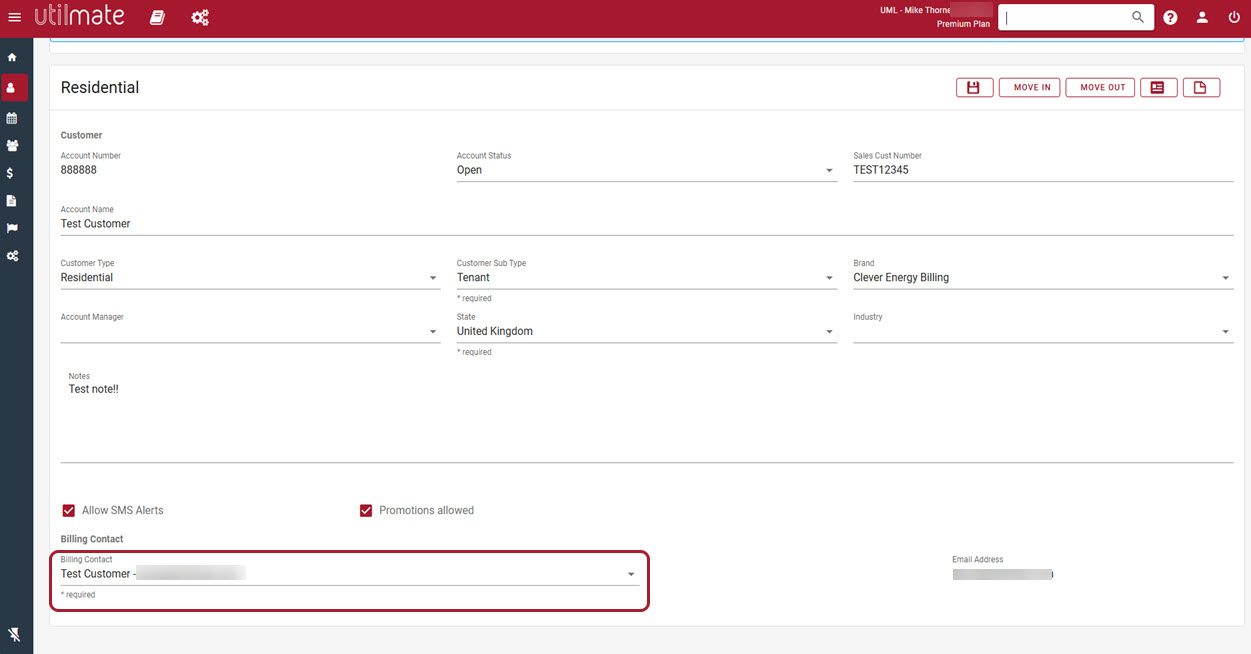Open the Customer Sub Type dropdown

coord(646,277)
